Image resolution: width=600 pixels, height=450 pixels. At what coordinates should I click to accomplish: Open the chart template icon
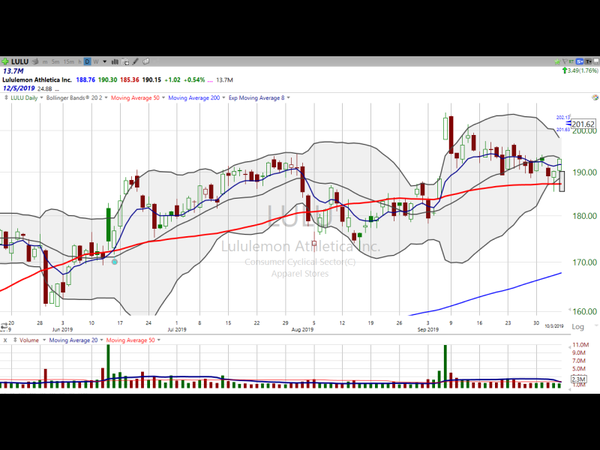pos(125,62)
